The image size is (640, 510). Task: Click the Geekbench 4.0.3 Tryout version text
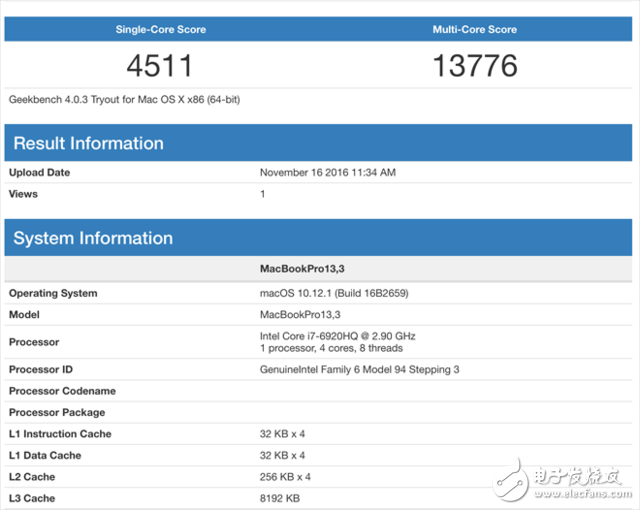(x=124, y=100)
